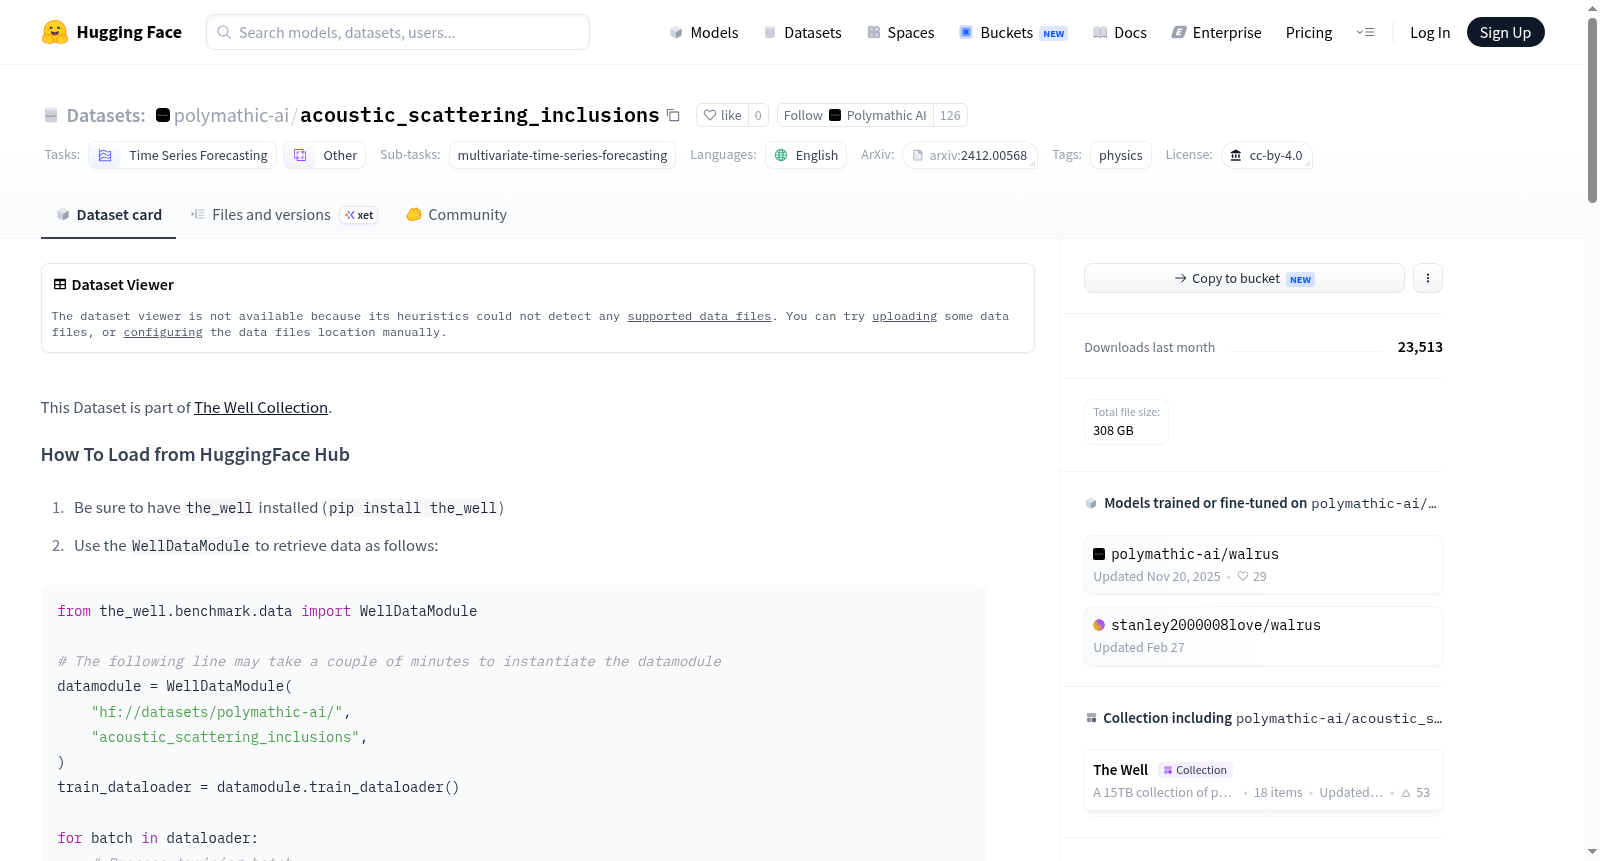Open the Community tab

(x=456, y=215)
